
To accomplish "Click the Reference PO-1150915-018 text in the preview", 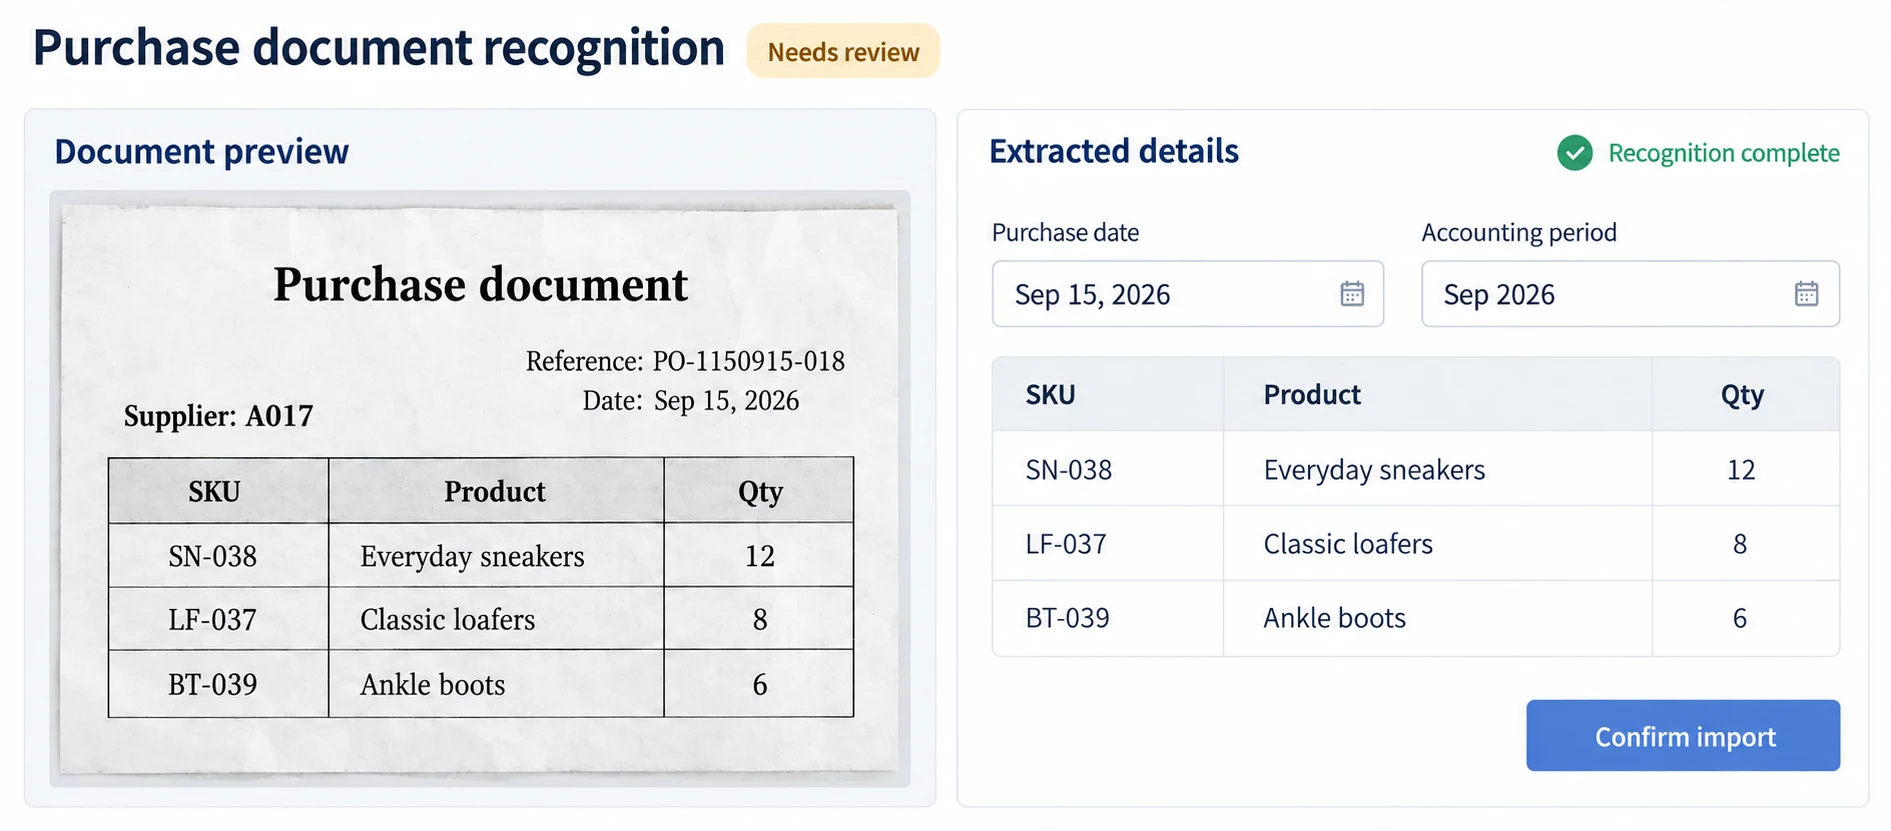I will tap(685, 361).
